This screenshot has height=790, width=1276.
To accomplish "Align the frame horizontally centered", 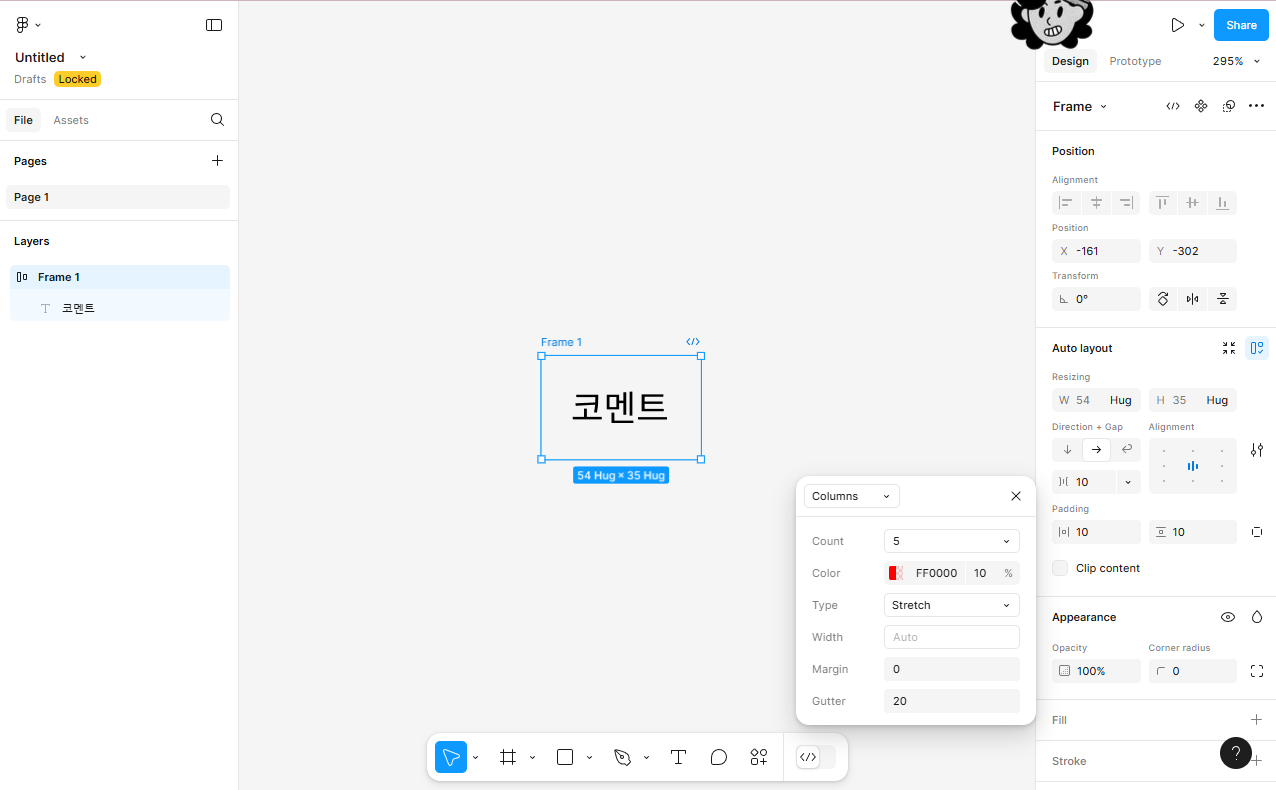I will 1096,202.
